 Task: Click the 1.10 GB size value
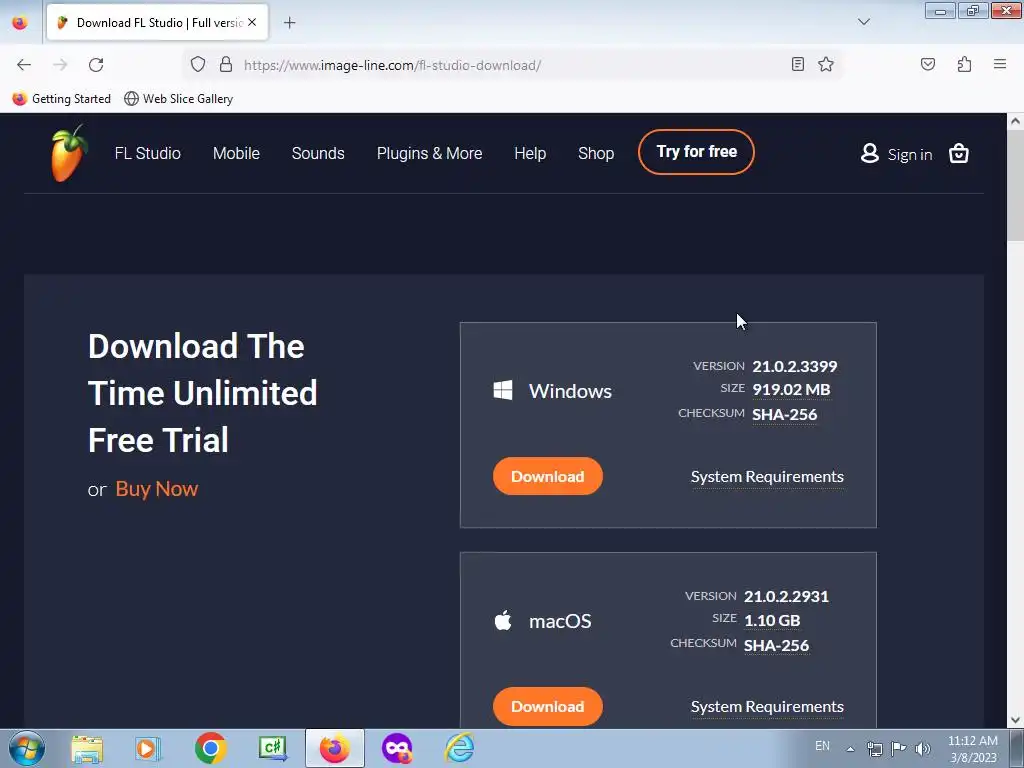[772, 620]
